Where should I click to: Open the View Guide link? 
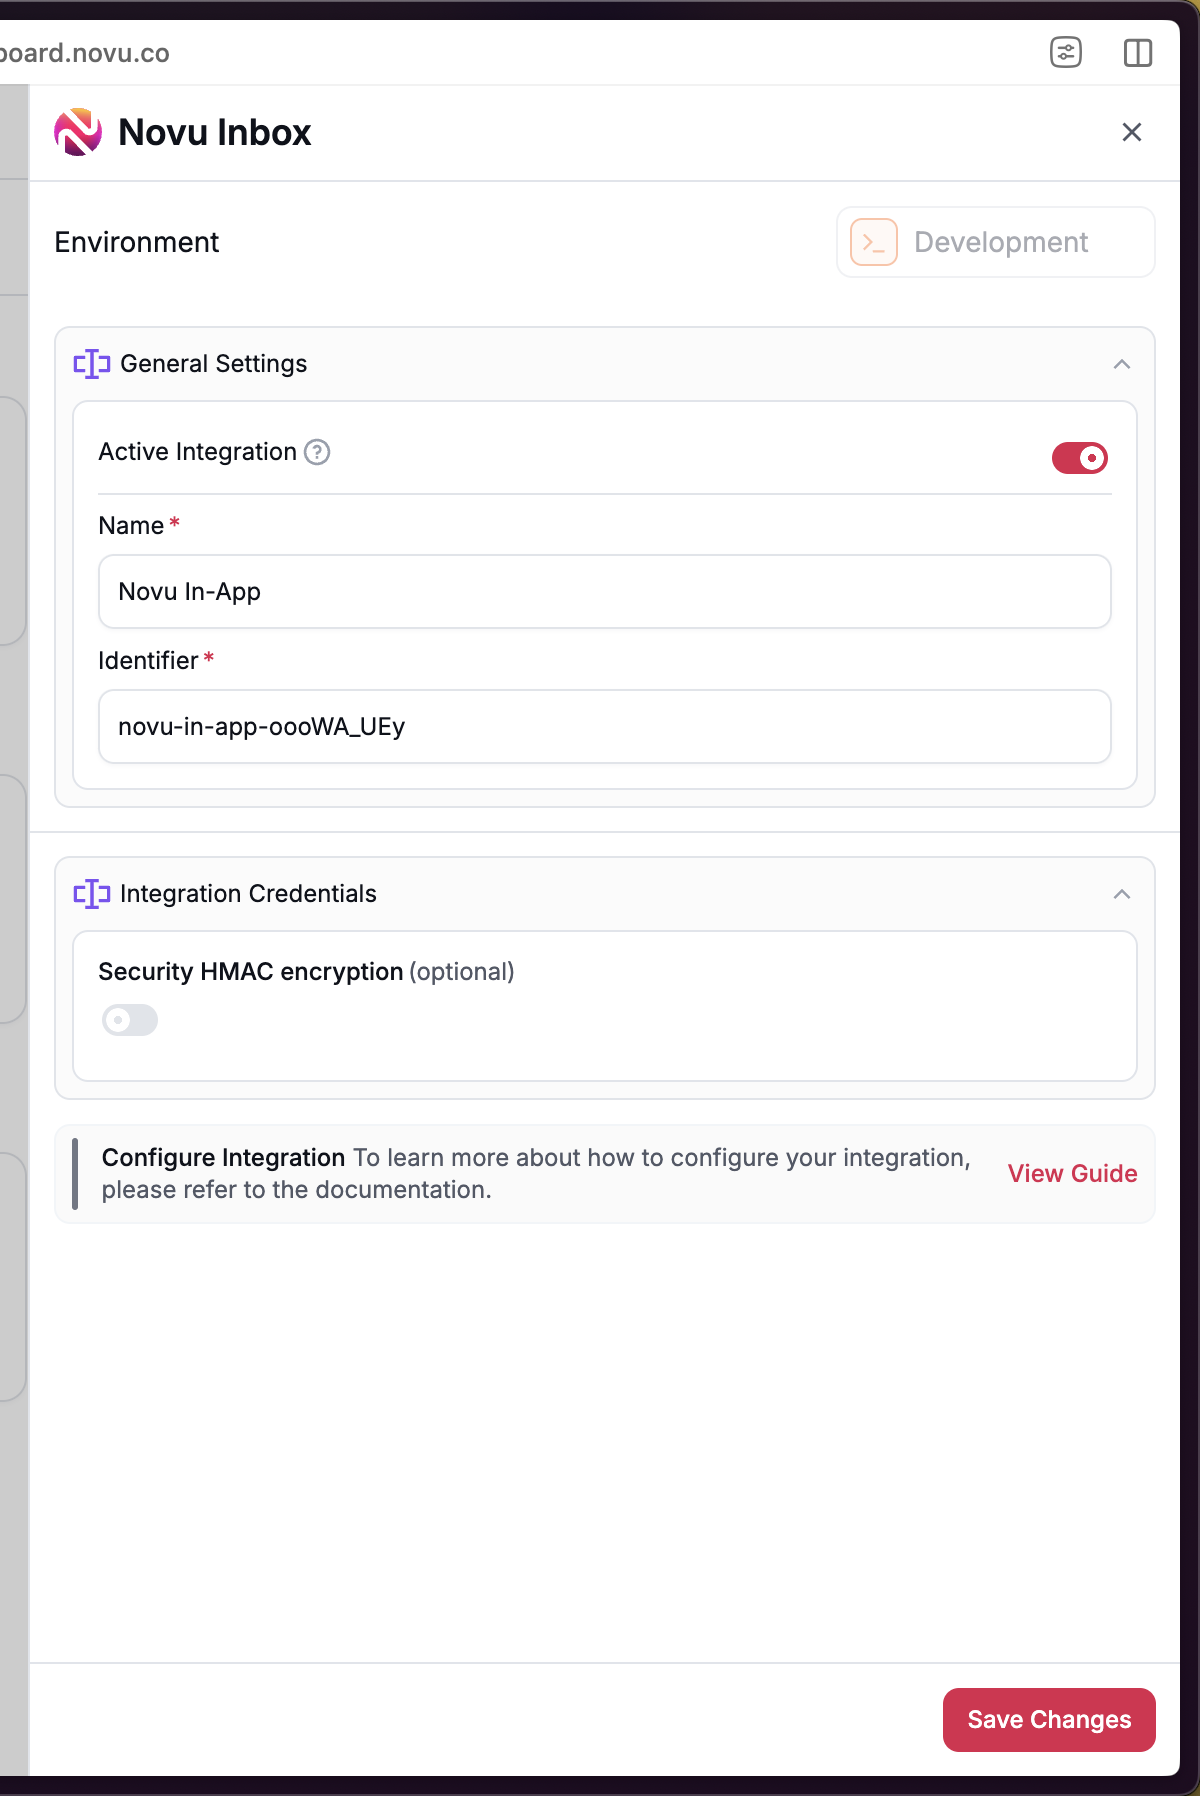(1072, 1173)
